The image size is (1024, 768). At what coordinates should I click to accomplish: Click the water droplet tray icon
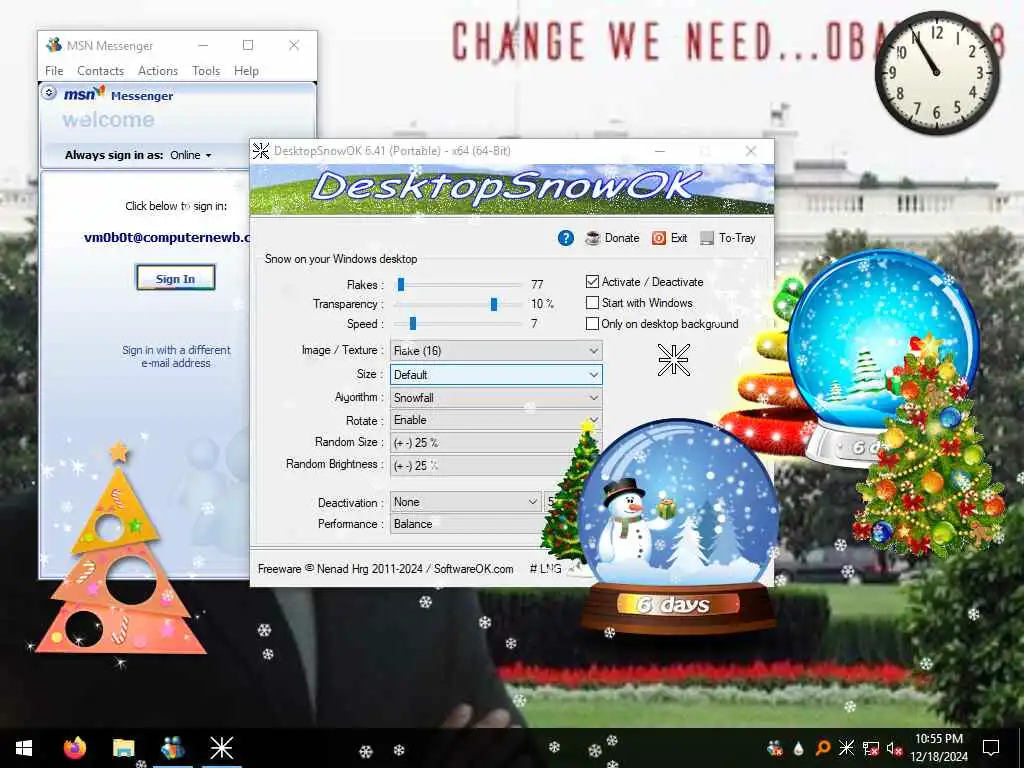click(x=799, y=748)
